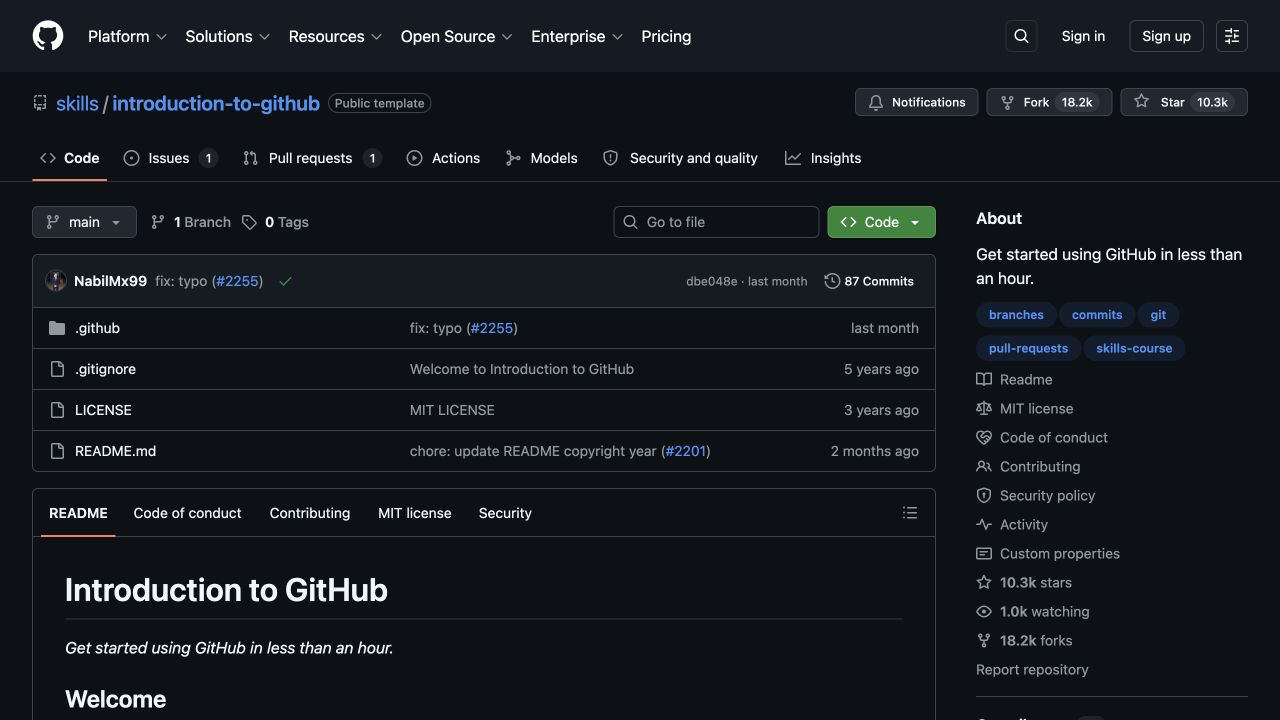Click the Fork icon in Fork button
Viewport: 1280px width, 720px height.
coord(1008,102)
